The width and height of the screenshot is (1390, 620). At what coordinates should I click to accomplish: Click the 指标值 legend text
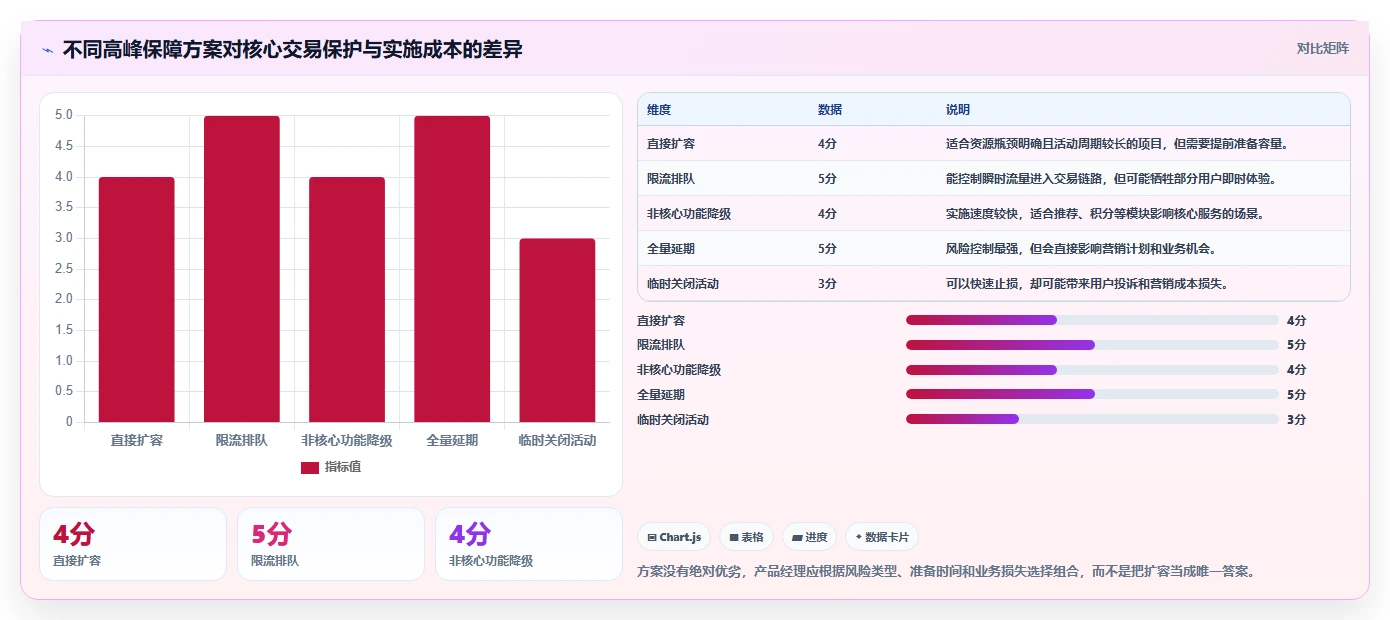click(x=343, y=467)
